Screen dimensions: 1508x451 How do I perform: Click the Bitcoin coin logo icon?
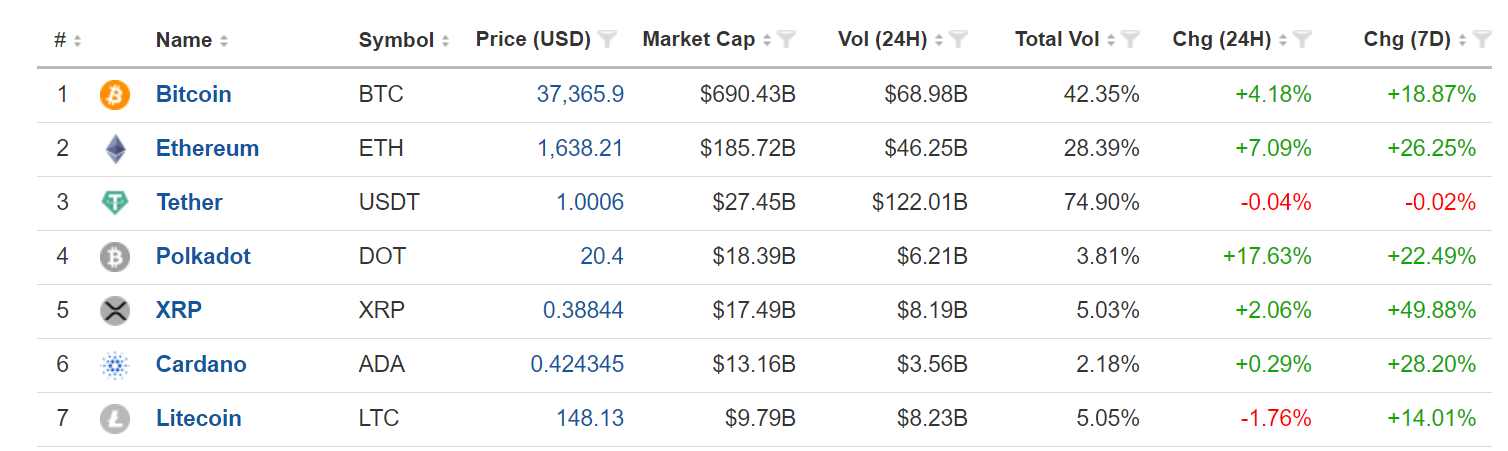tap(115, 95)
